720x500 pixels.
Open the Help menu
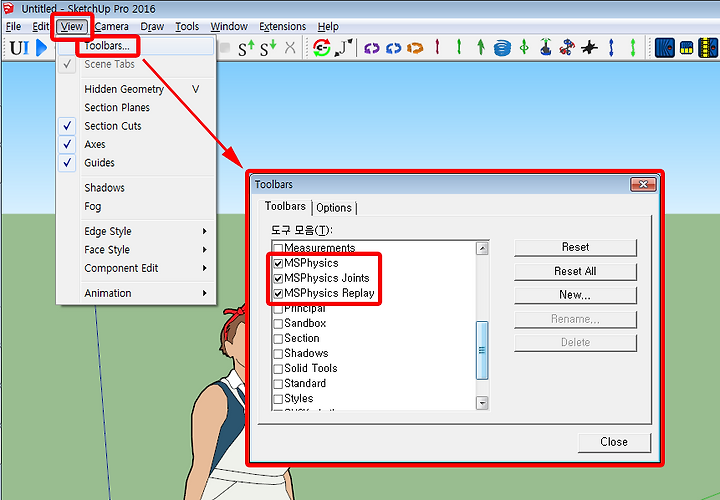(x=328, y=27)
